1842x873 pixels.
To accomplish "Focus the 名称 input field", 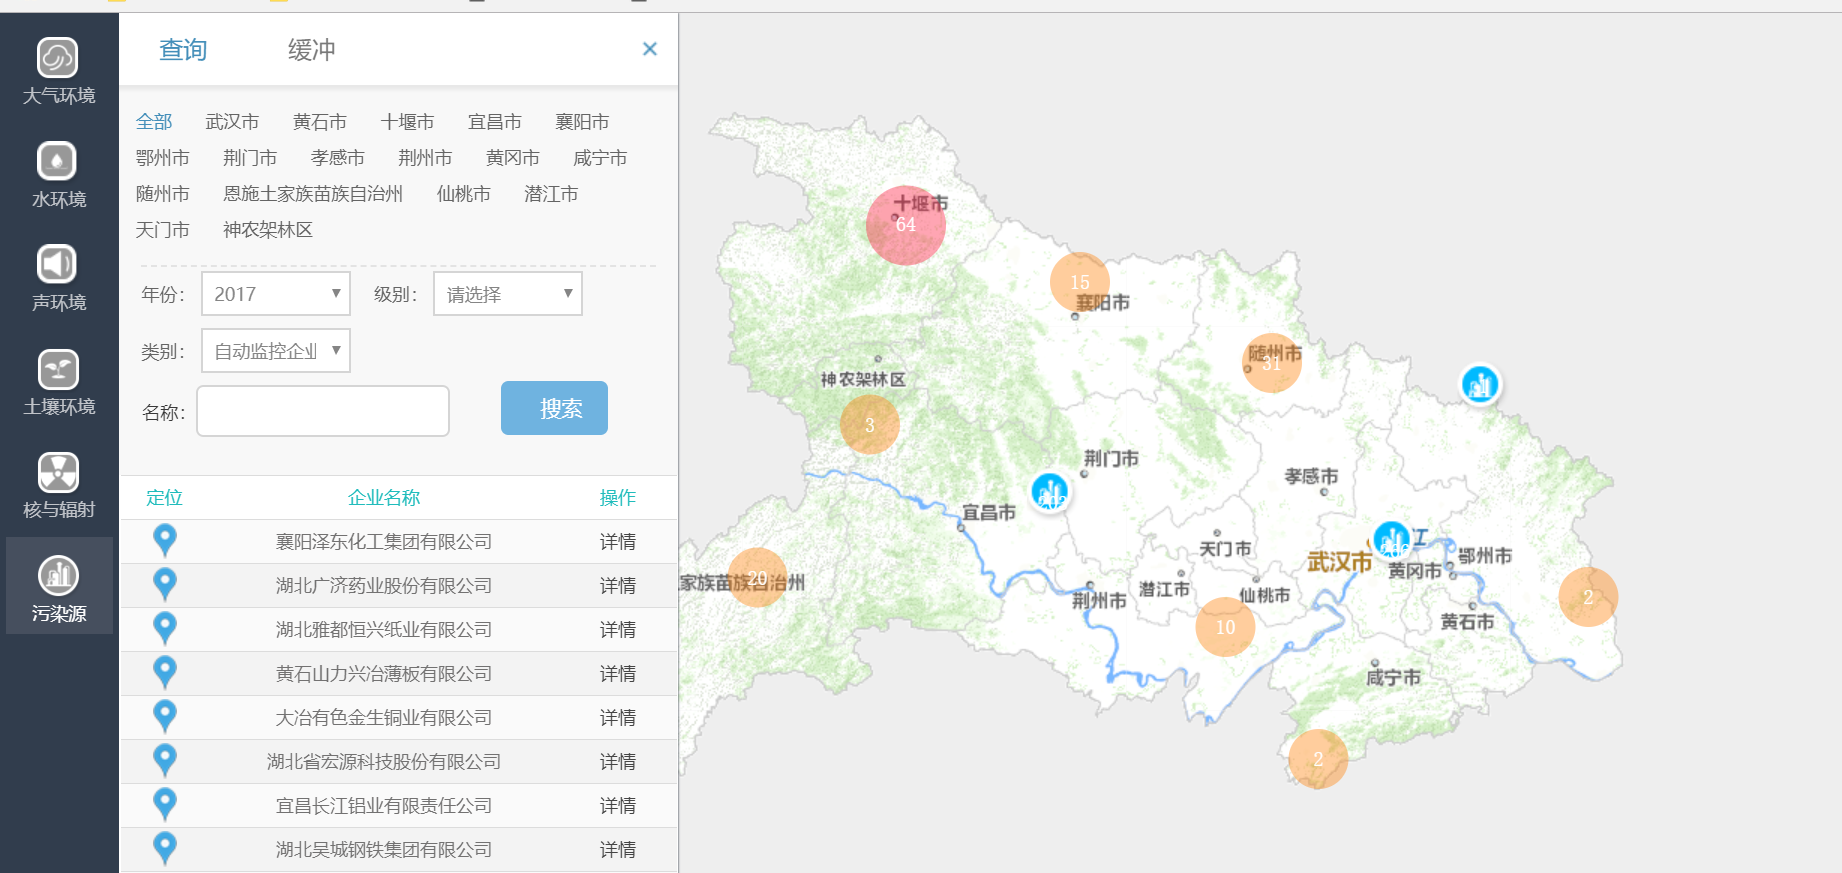I will tap(323, 411).
